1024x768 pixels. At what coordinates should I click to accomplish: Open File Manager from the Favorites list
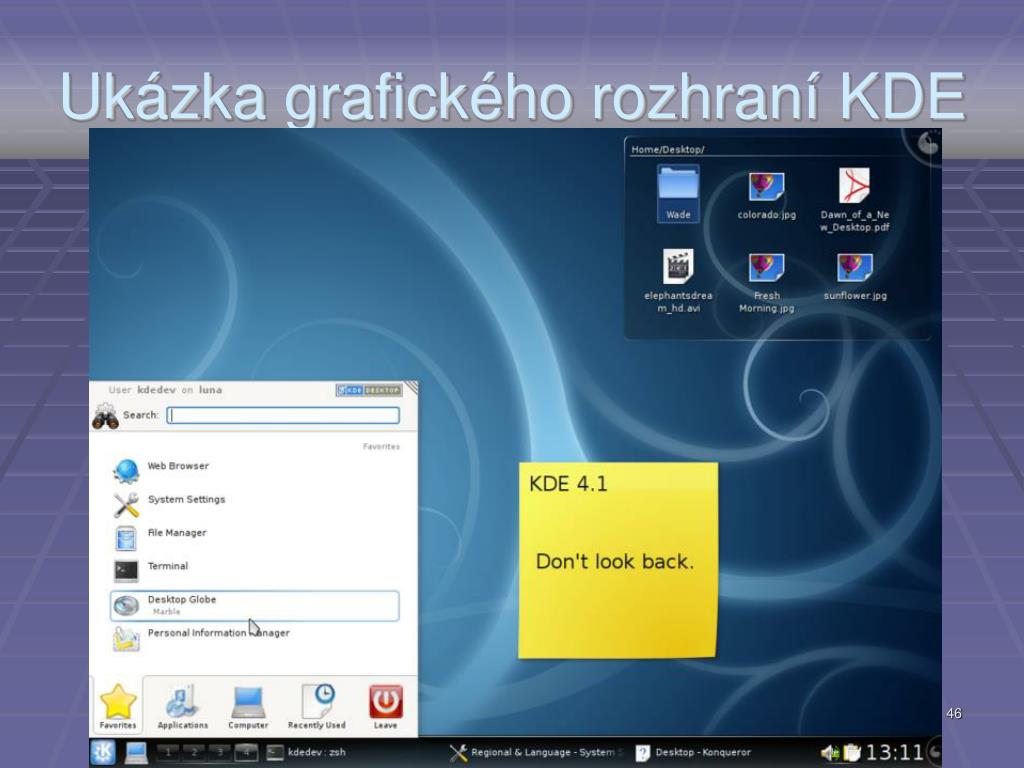click(255, 536)
